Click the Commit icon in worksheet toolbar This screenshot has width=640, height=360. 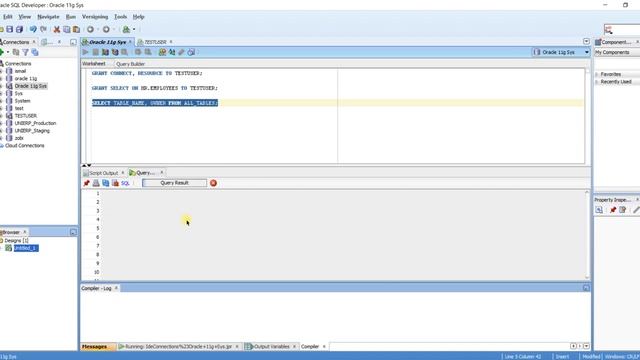(x=138, y=52)
